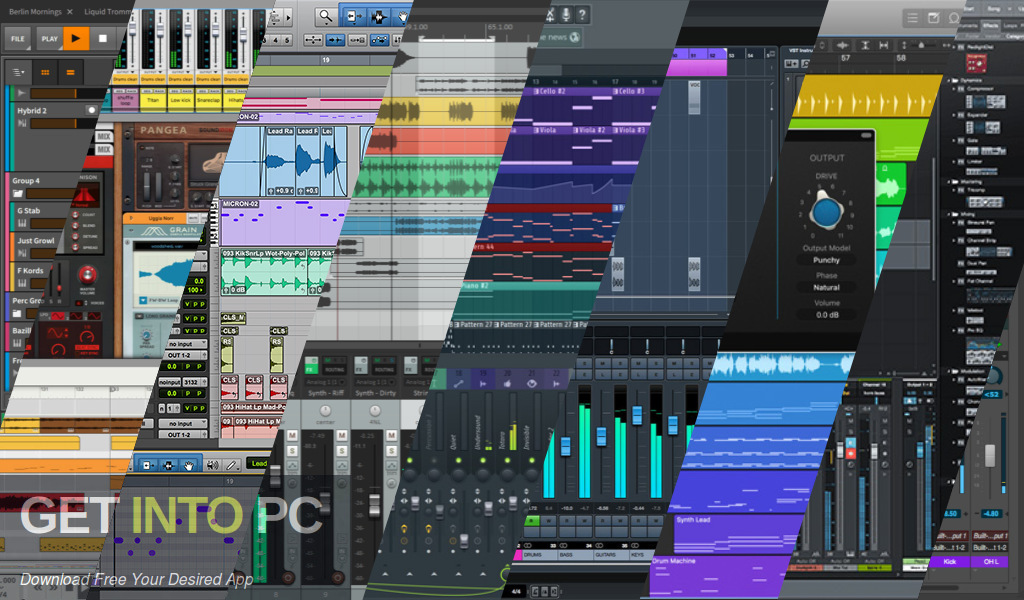
Task: Select the G Stab track
Action: 29,210
